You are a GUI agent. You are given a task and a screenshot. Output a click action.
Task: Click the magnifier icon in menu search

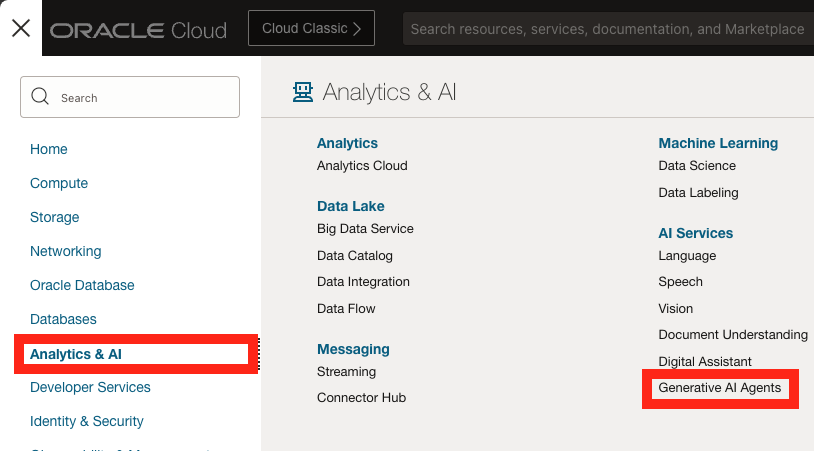click(x=41, y=97)
